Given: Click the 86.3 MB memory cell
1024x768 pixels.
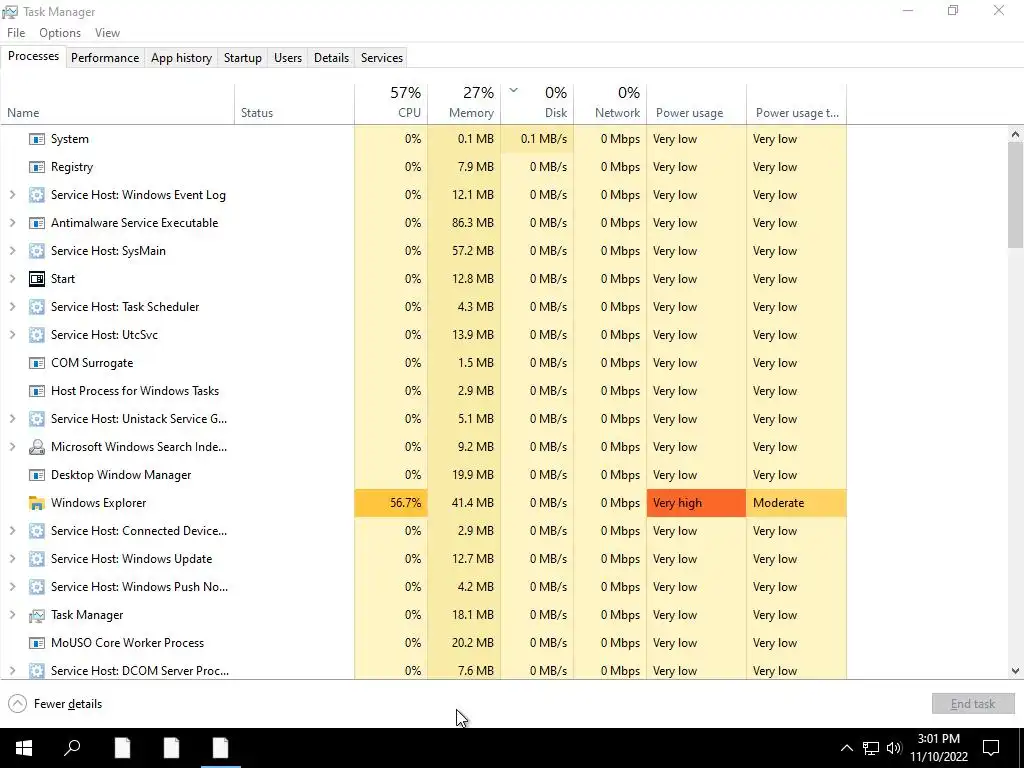Looking at the screenshot, I should coord(464,223).
